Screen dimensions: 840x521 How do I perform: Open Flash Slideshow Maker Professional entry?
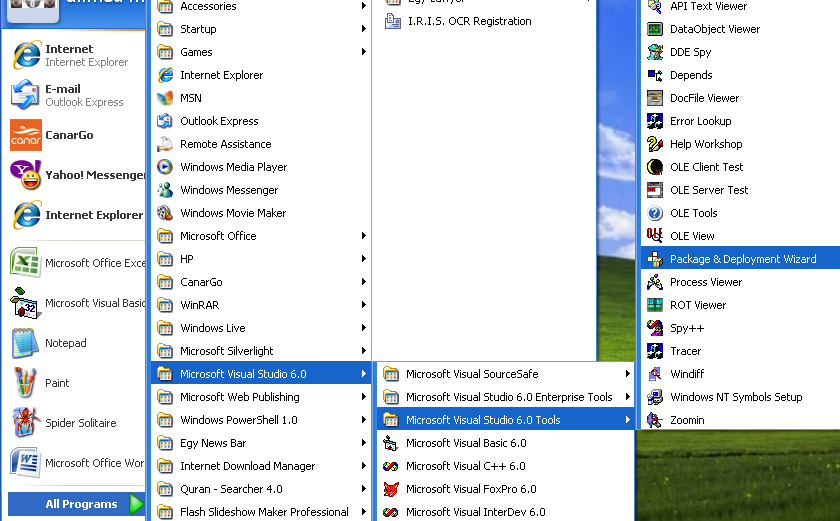(261, 512)
